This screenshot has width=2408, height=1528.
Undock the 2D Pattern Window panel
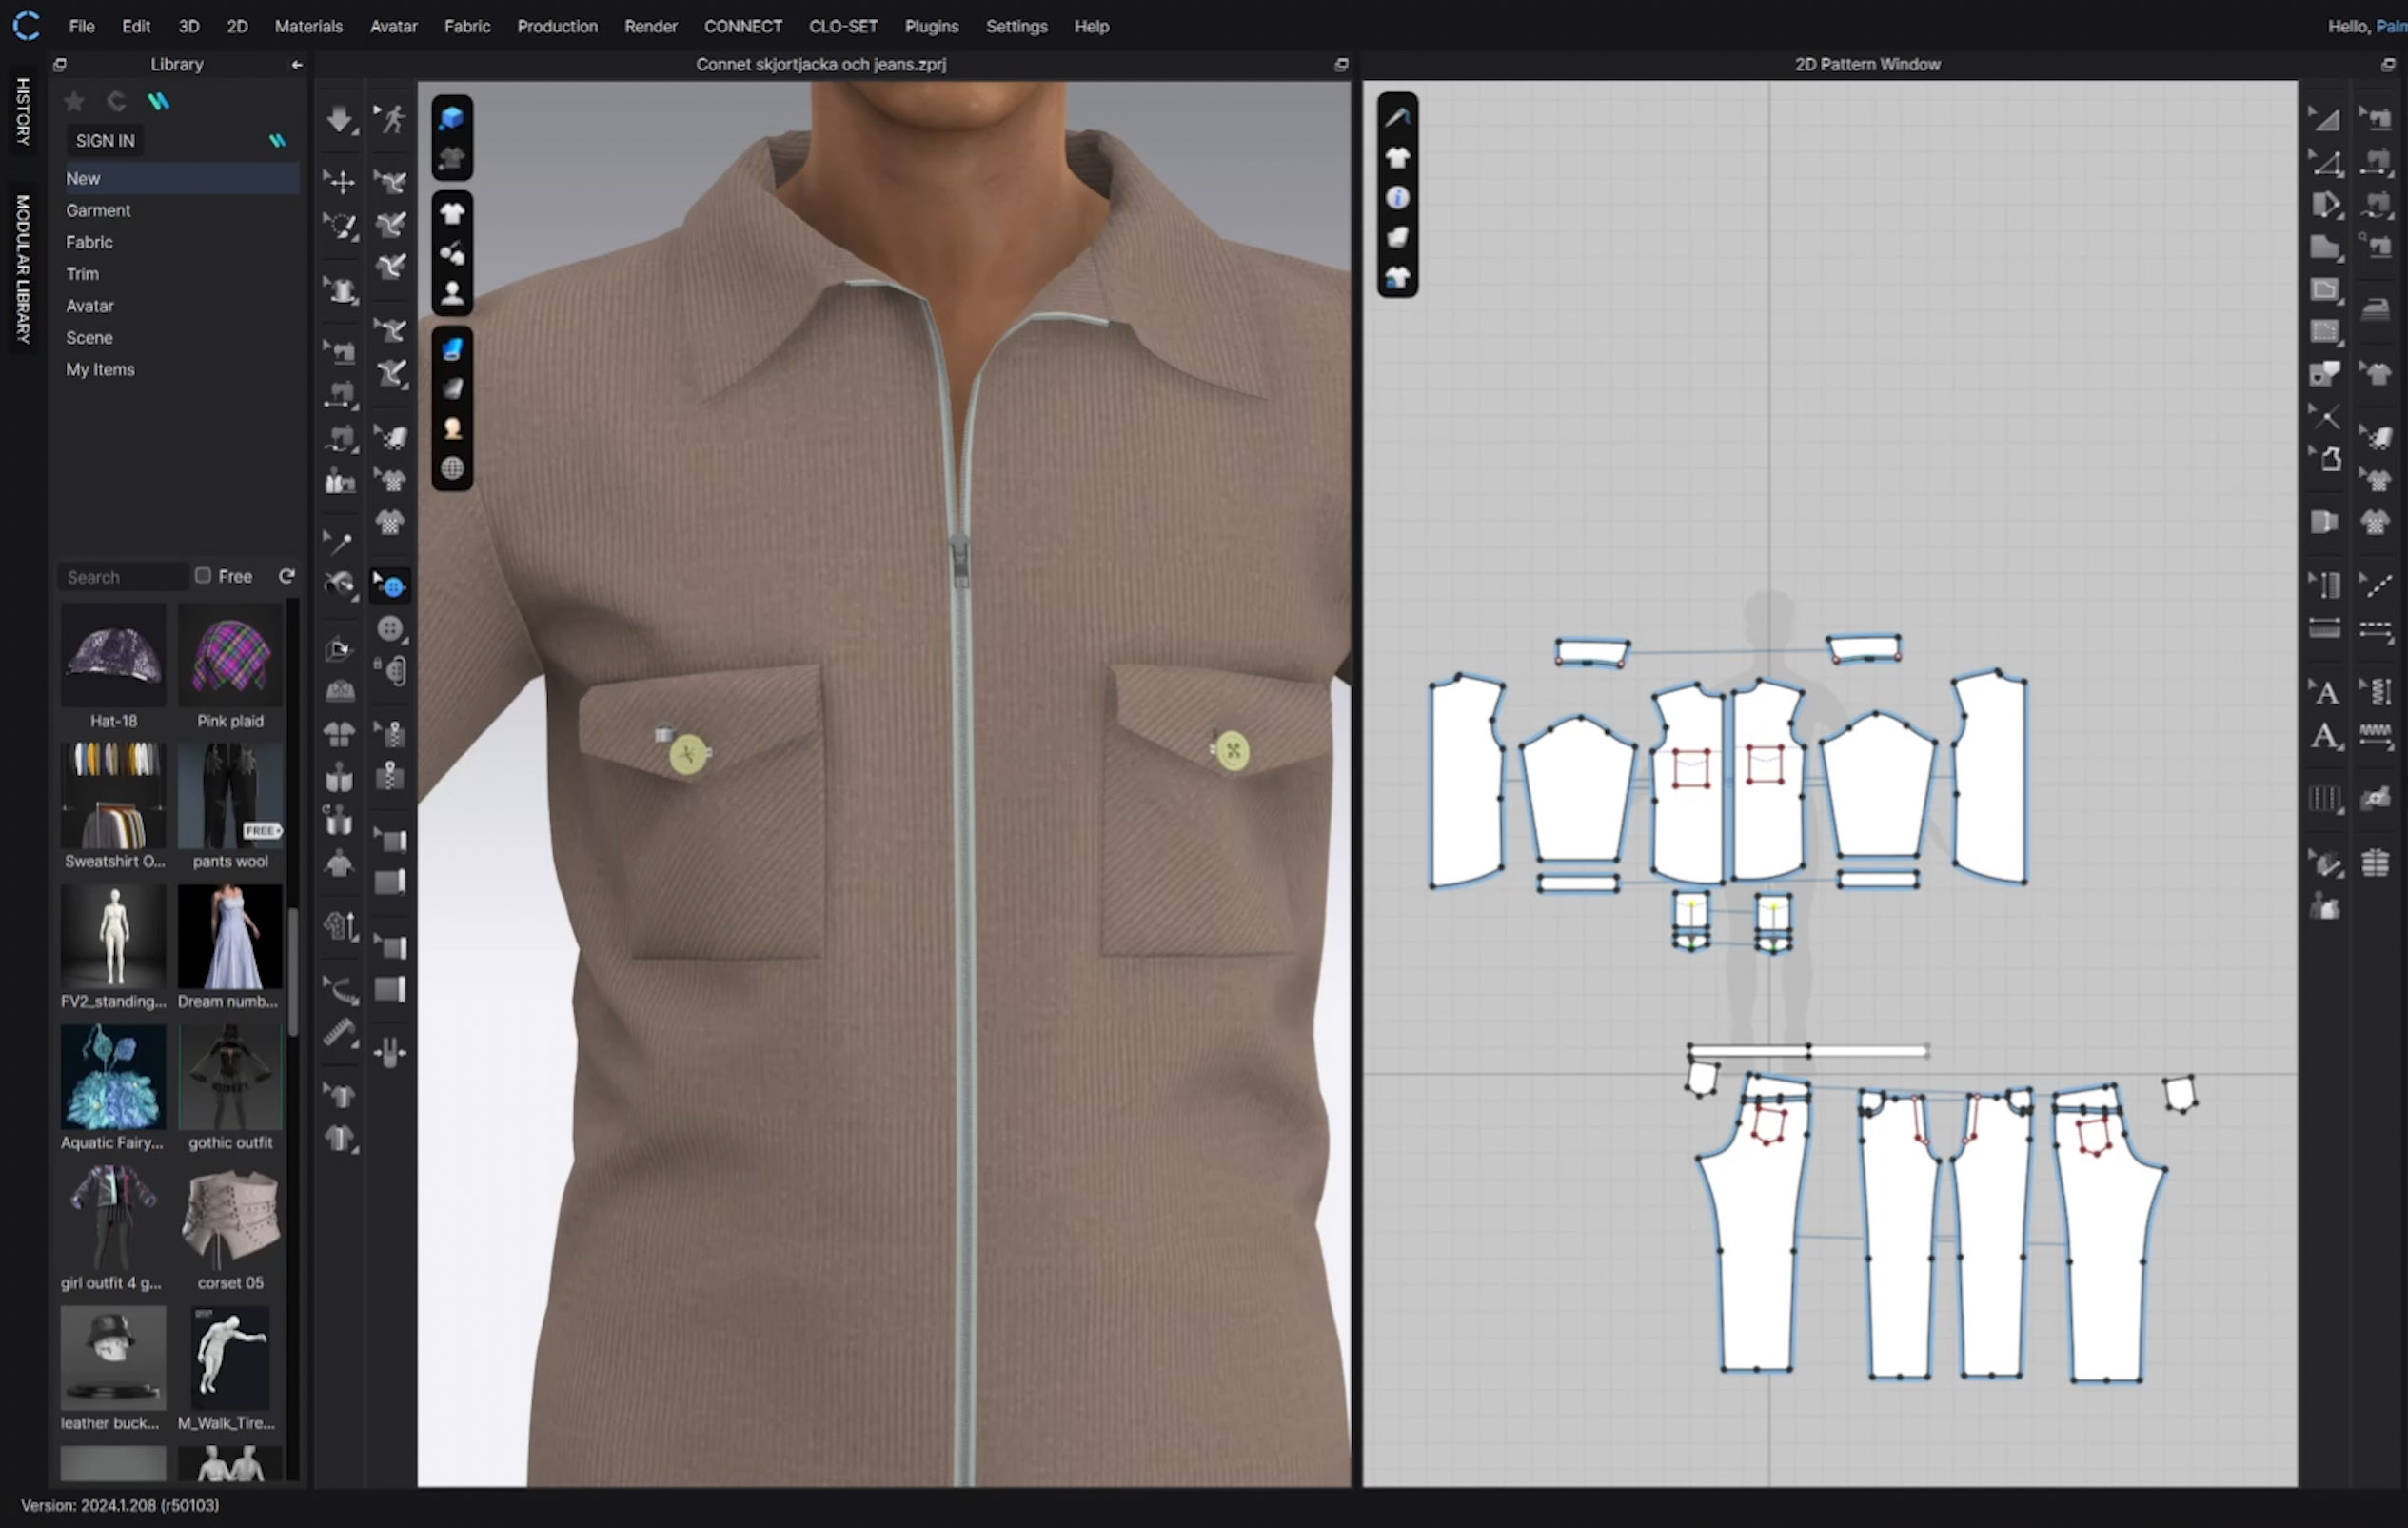click(x=2388, y=64)
